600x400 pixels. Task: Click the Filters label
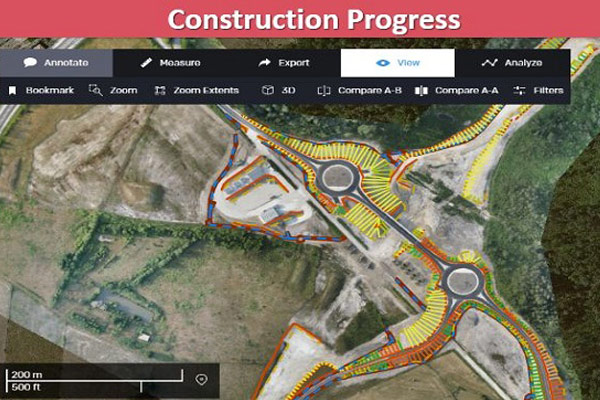tap(548, 90)
